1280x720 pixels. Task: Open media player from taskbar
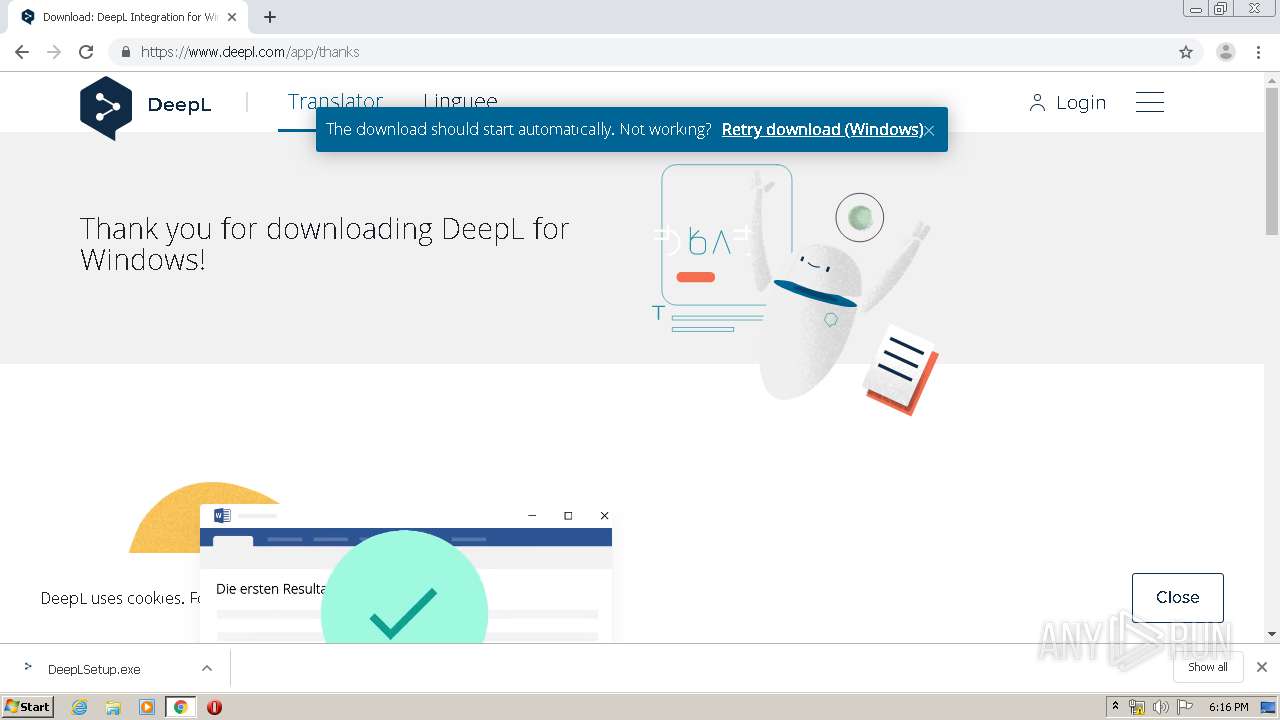(147, 707)
